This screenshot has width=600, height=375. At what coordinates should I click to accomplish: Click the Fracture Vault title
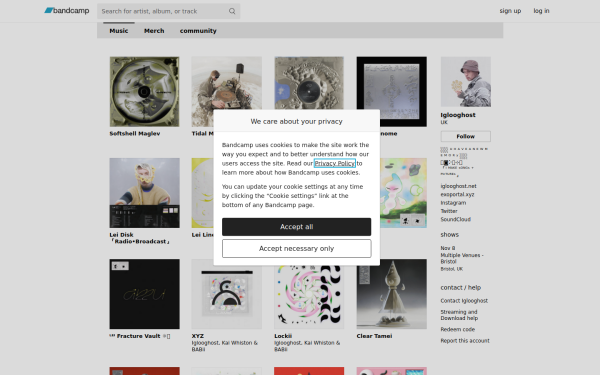point(139,336)
